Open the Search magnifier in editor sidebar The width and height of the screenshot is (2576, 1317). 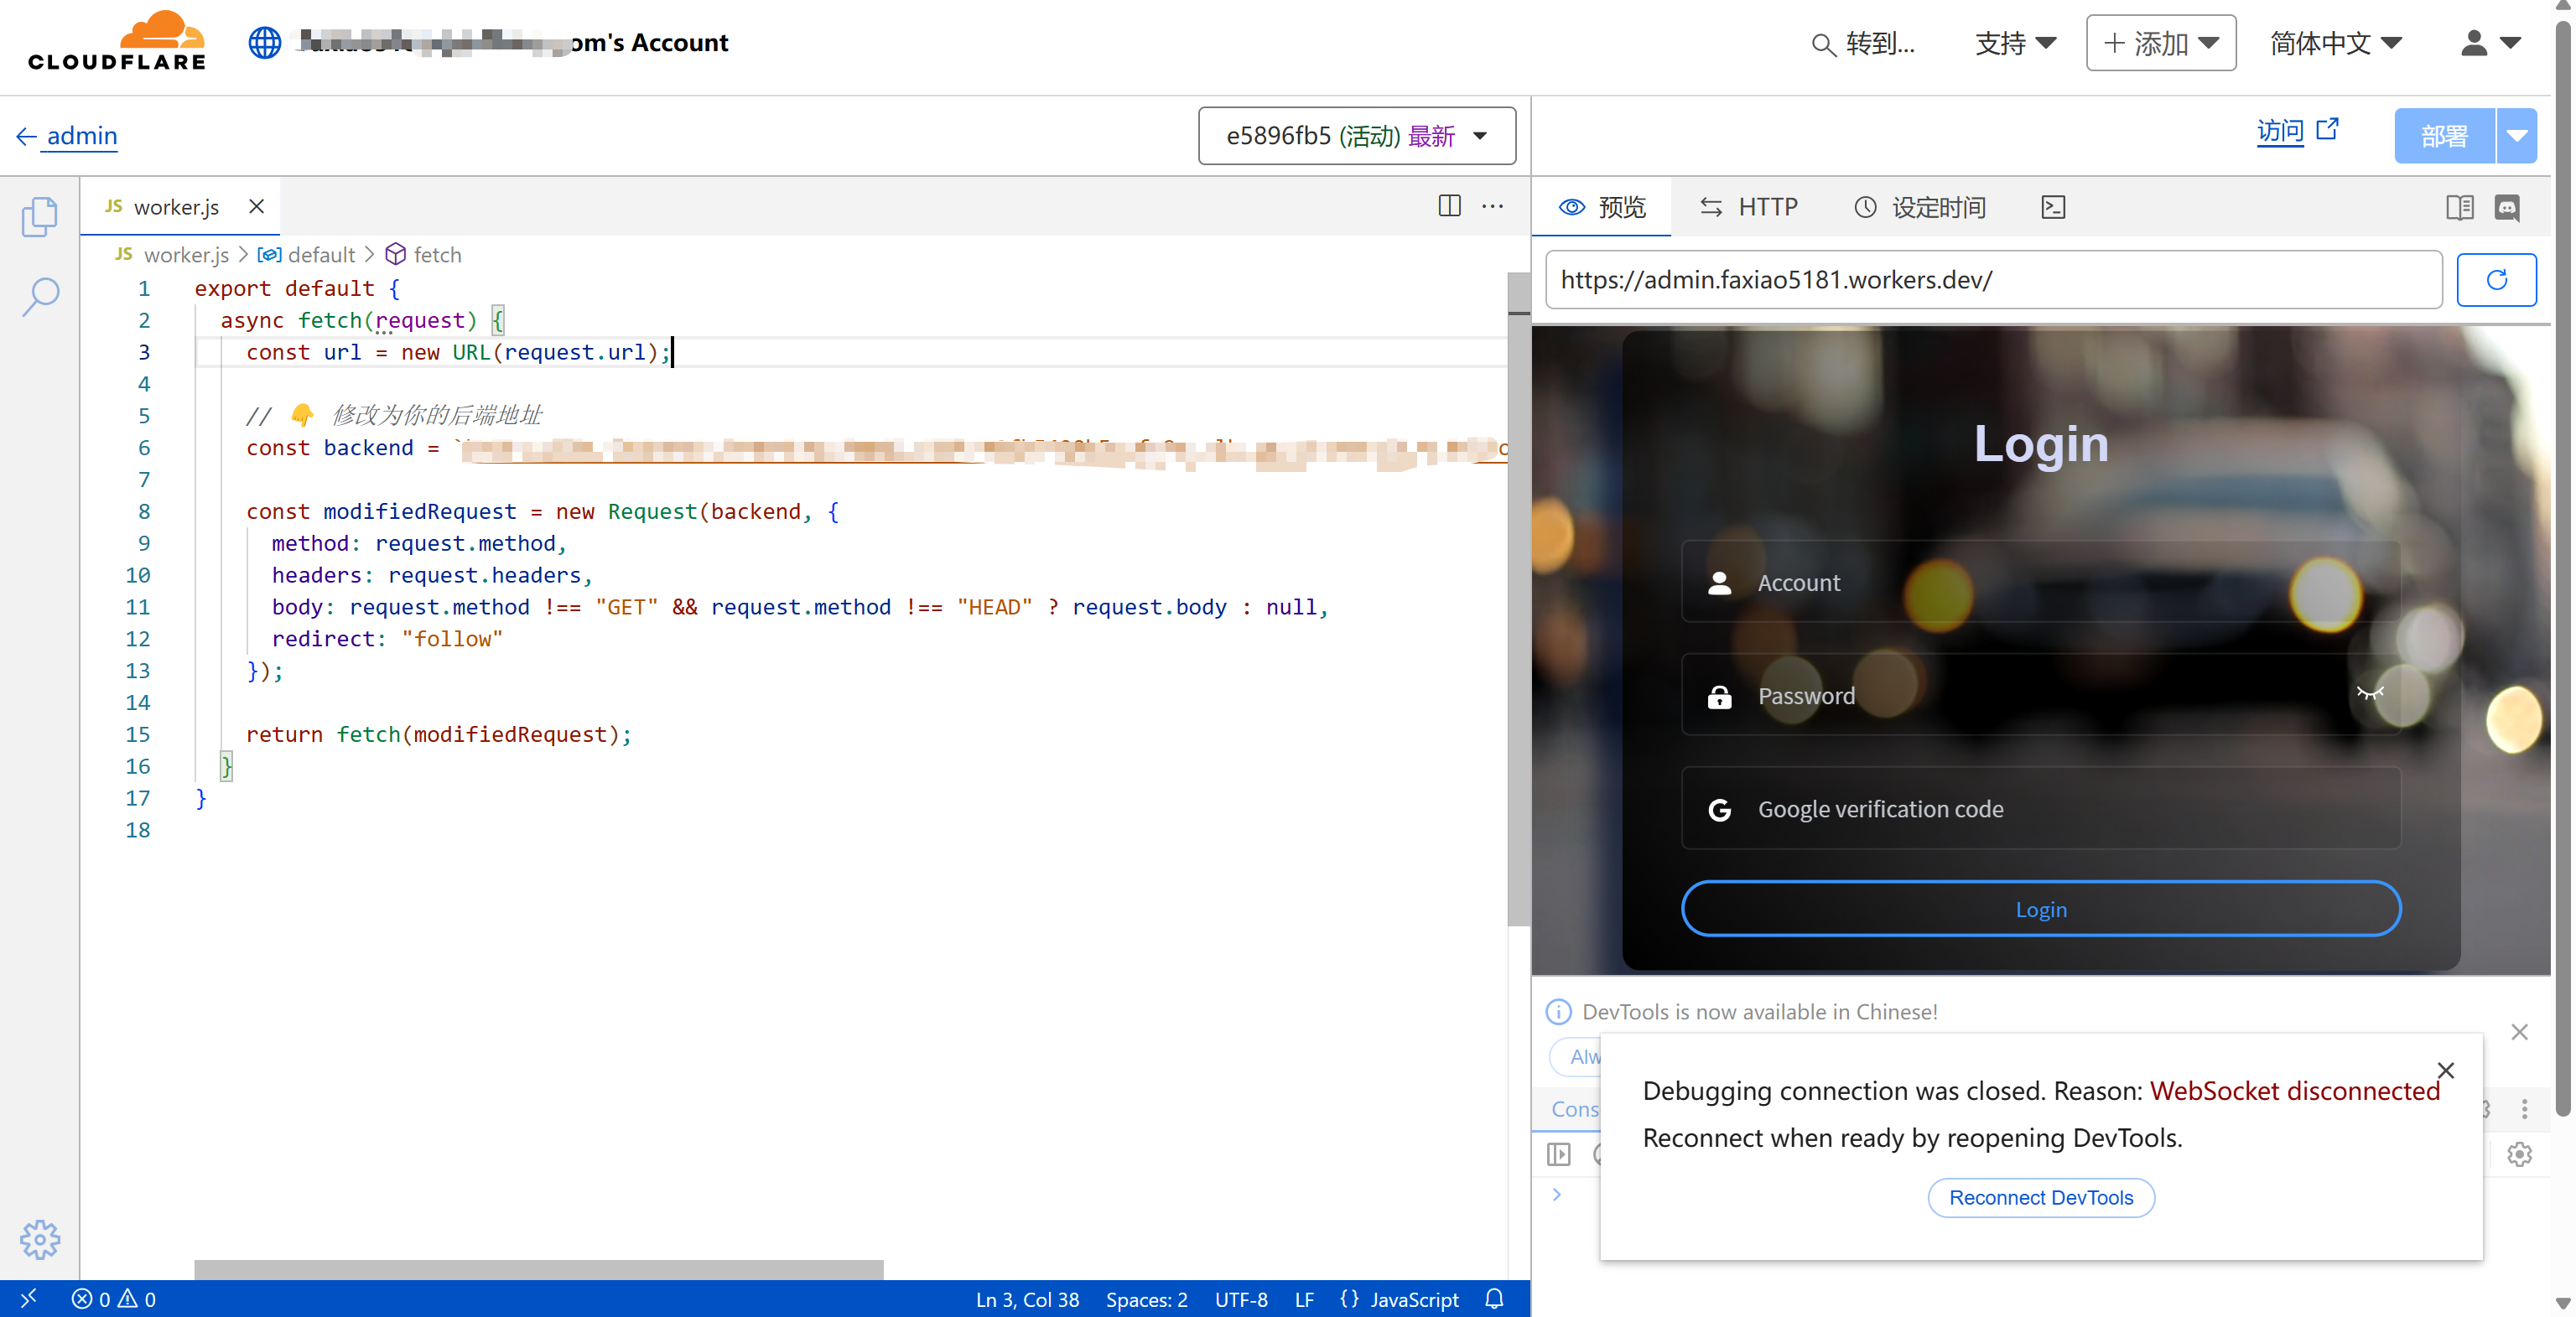coord(40,295)
